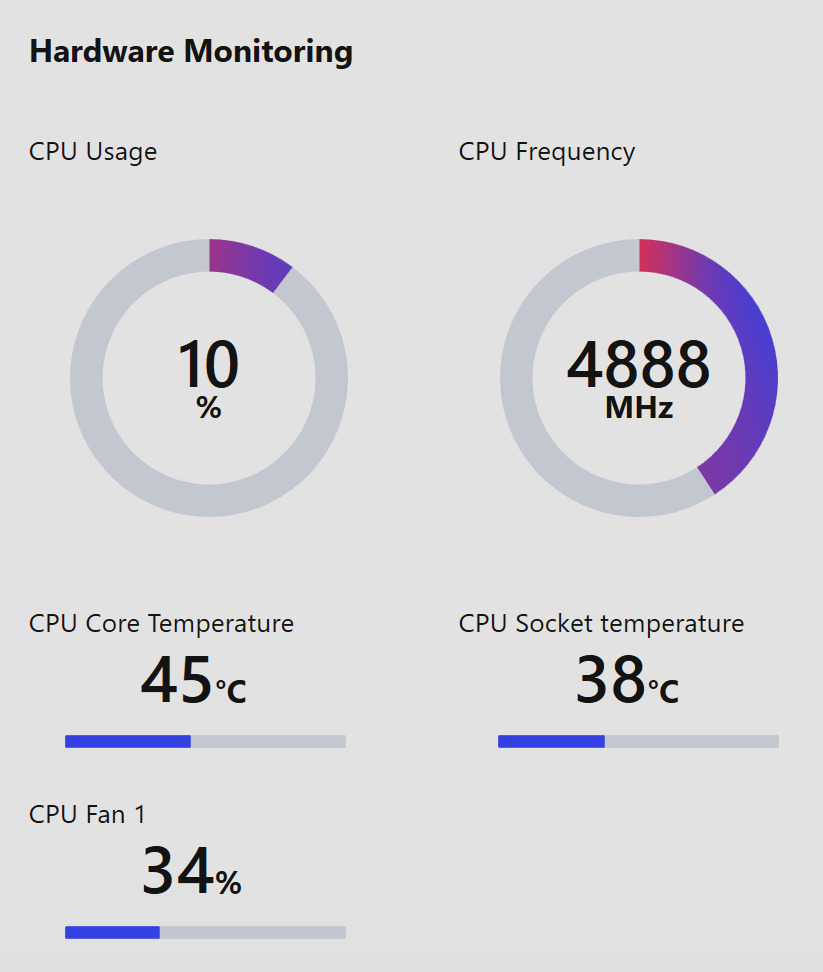Click the 10 value in CPU Usage gauge
This screenshot has width=823, height=972.
(208, 365)
